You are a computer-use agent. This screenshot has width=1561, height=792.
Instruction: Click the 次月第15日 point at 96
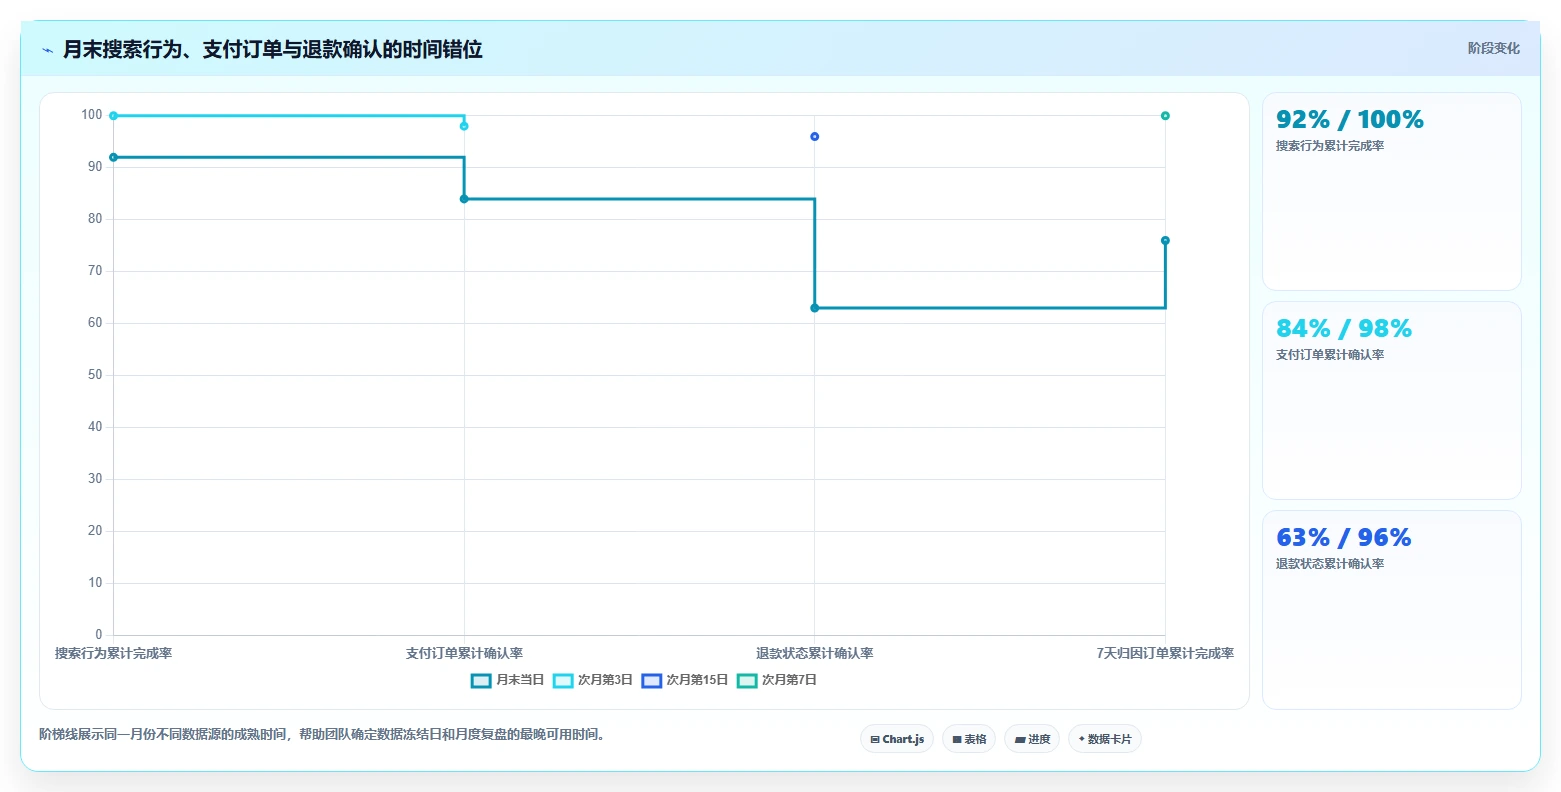pyautogui.click(x=815, y=136)
